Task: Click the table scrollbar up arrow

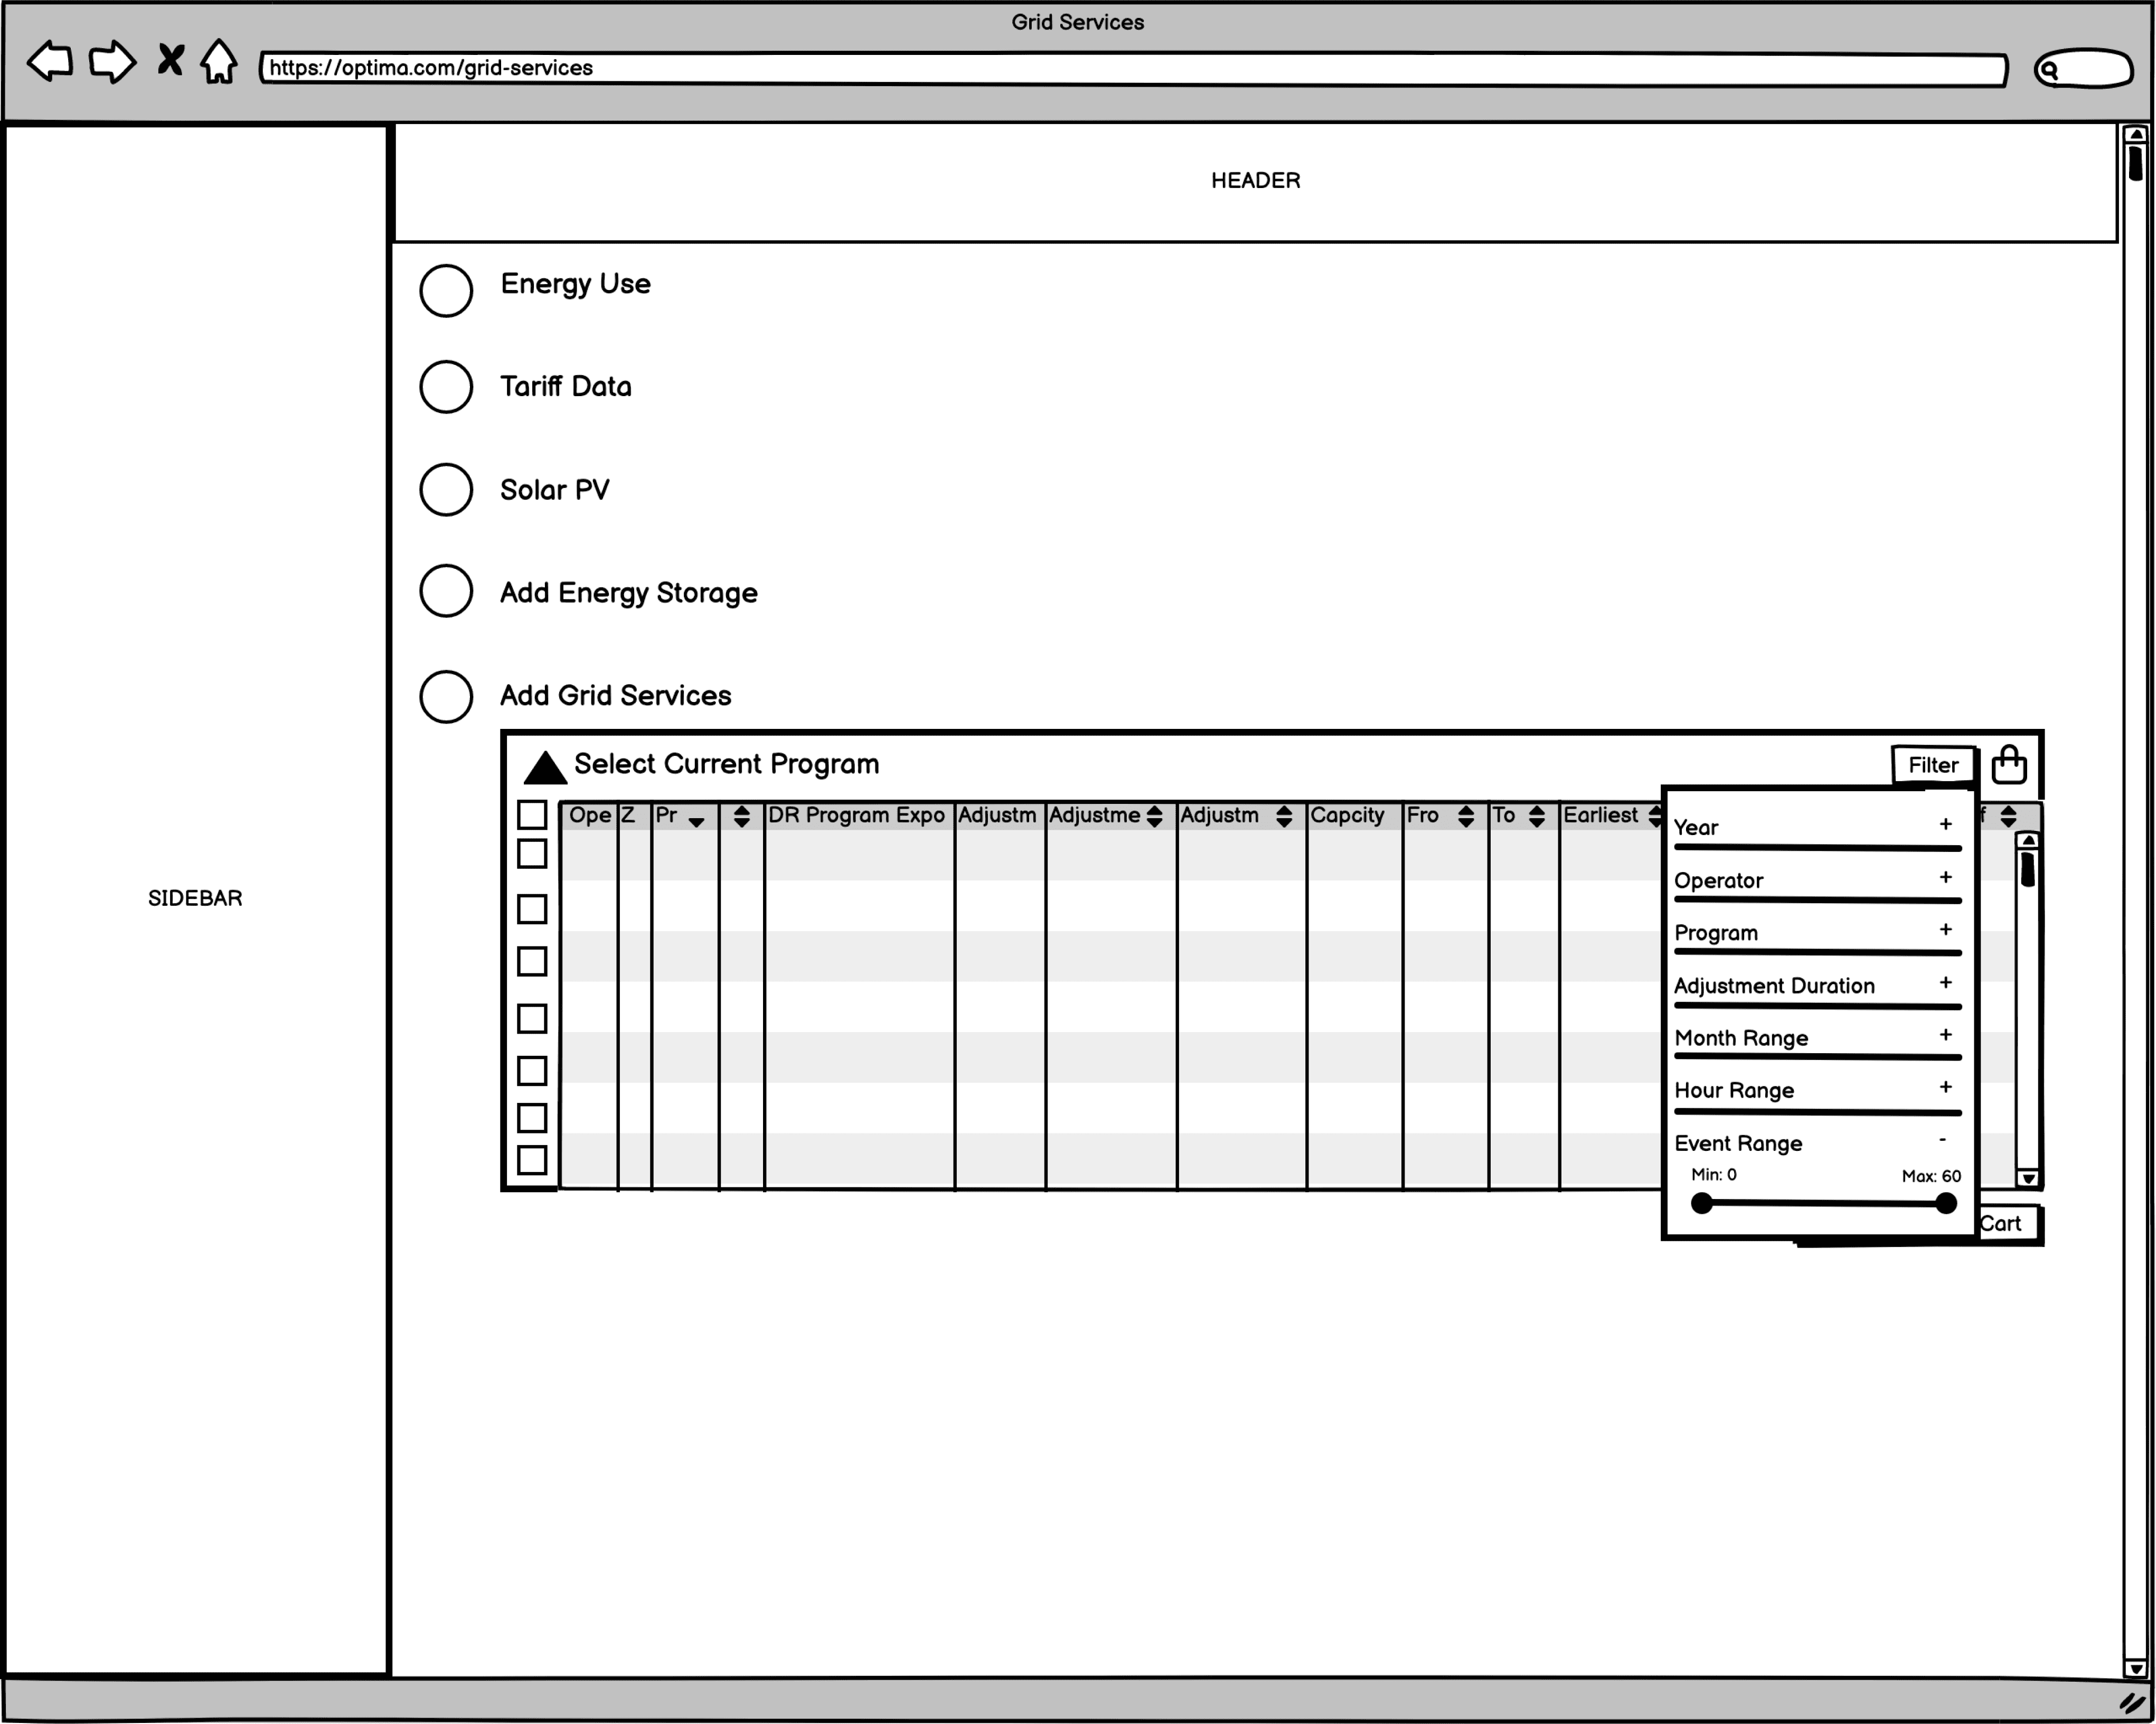Action: coord(2027,841)
